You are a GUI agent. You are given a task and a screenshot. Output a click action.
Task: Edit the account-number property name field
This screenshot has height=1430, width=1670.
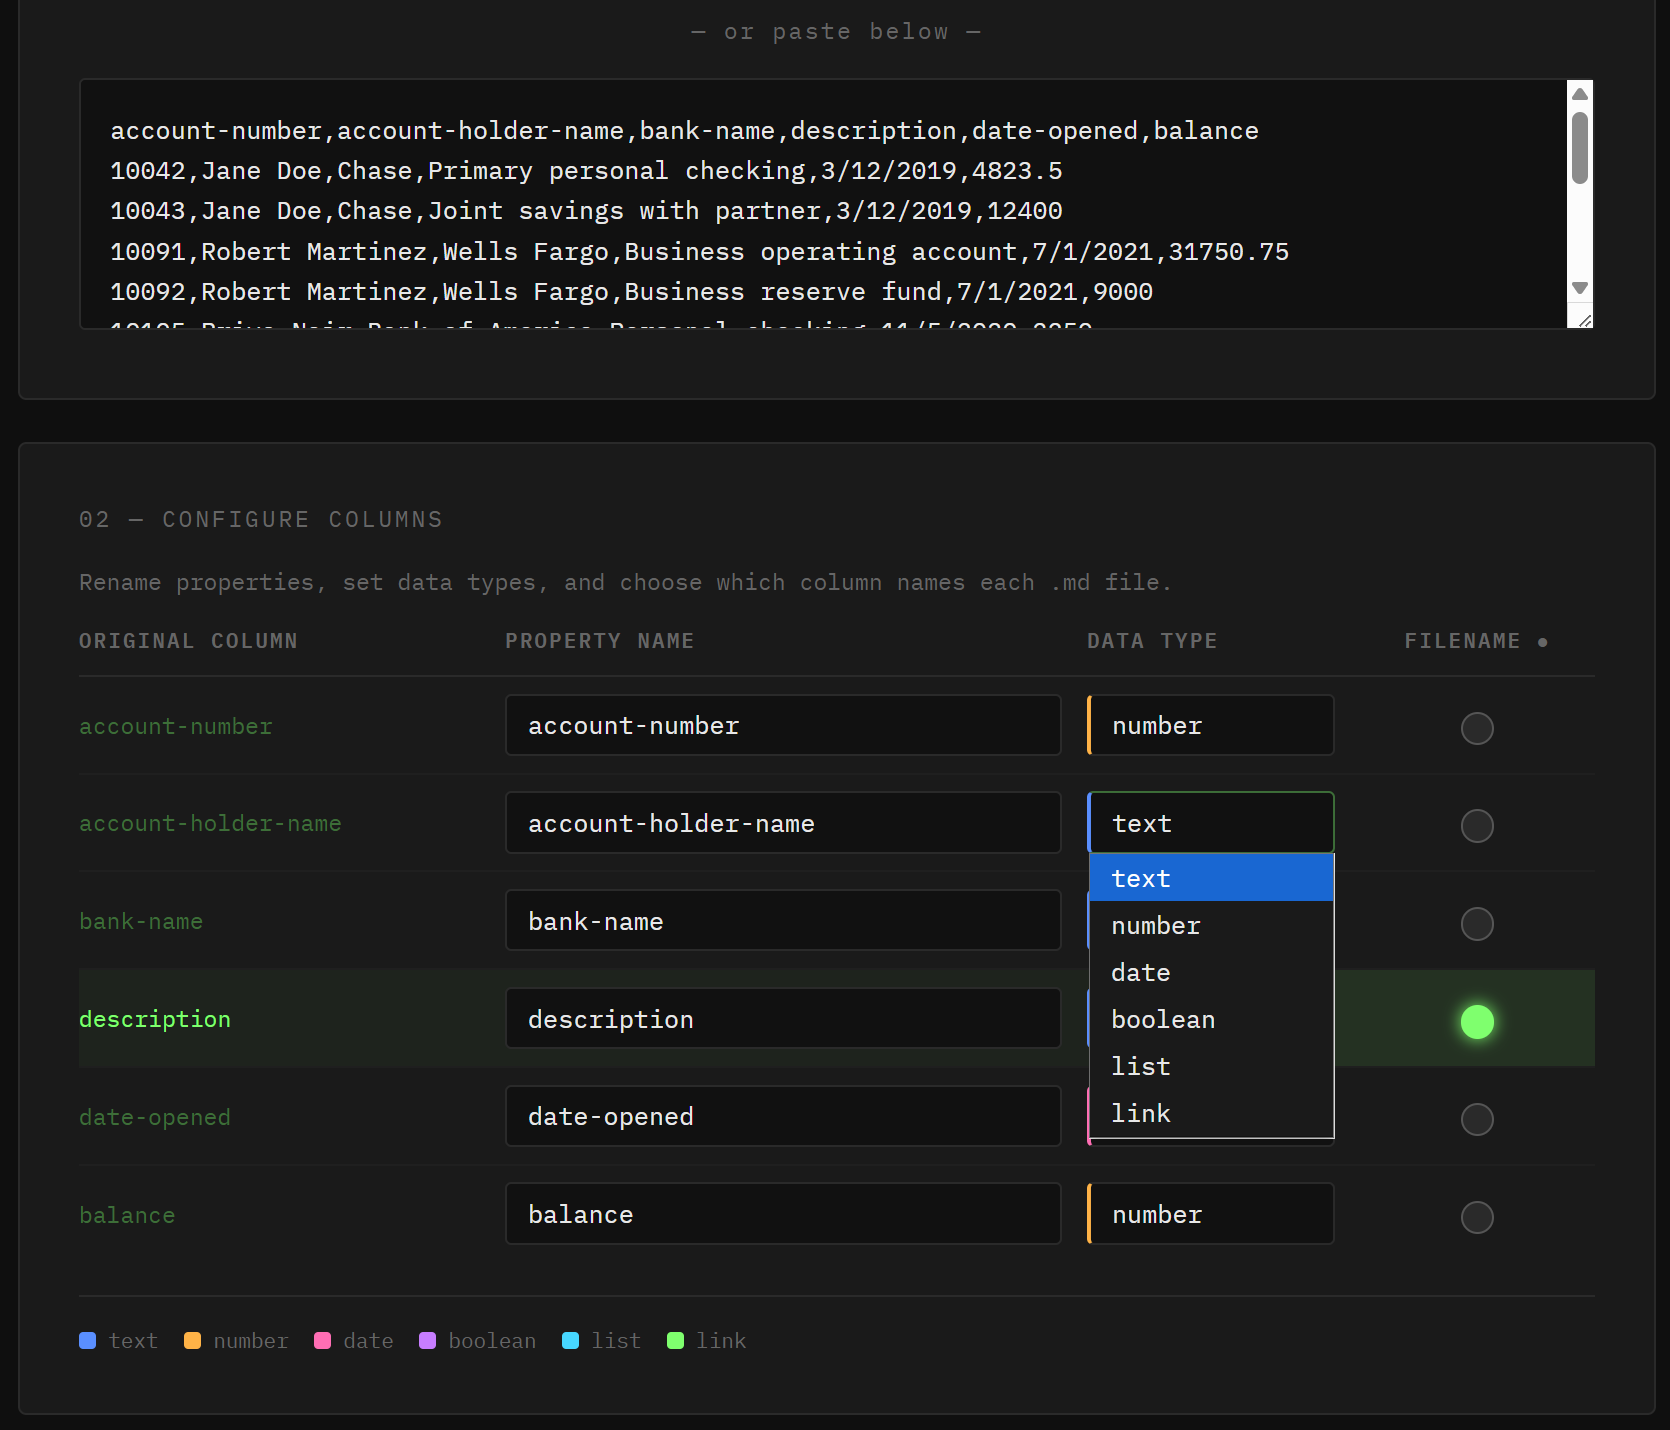[783, 725]
